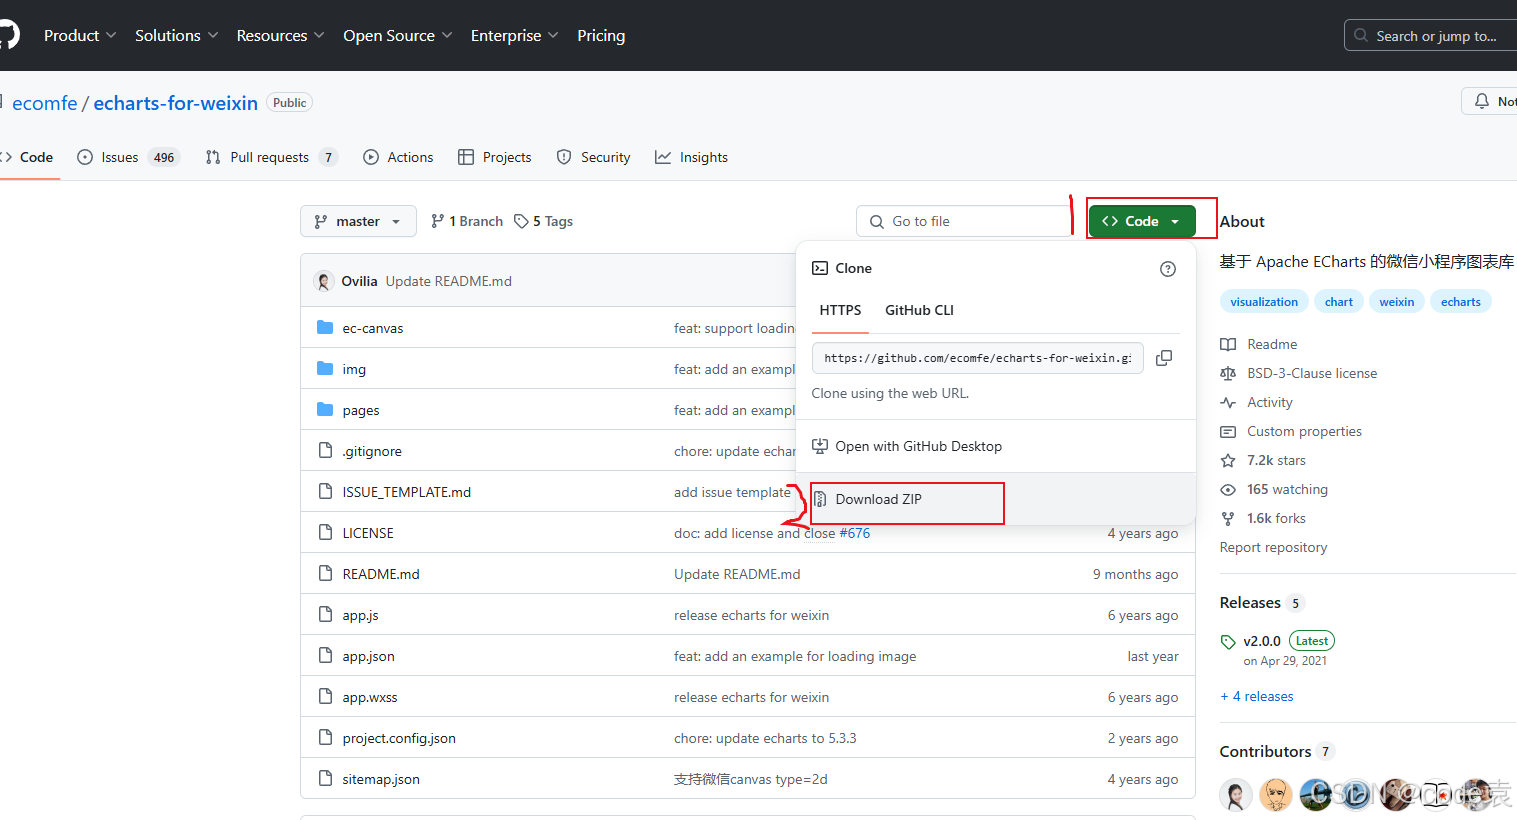Switch to the Pull requests tab
1517x820 pixels.
point(271,157)
